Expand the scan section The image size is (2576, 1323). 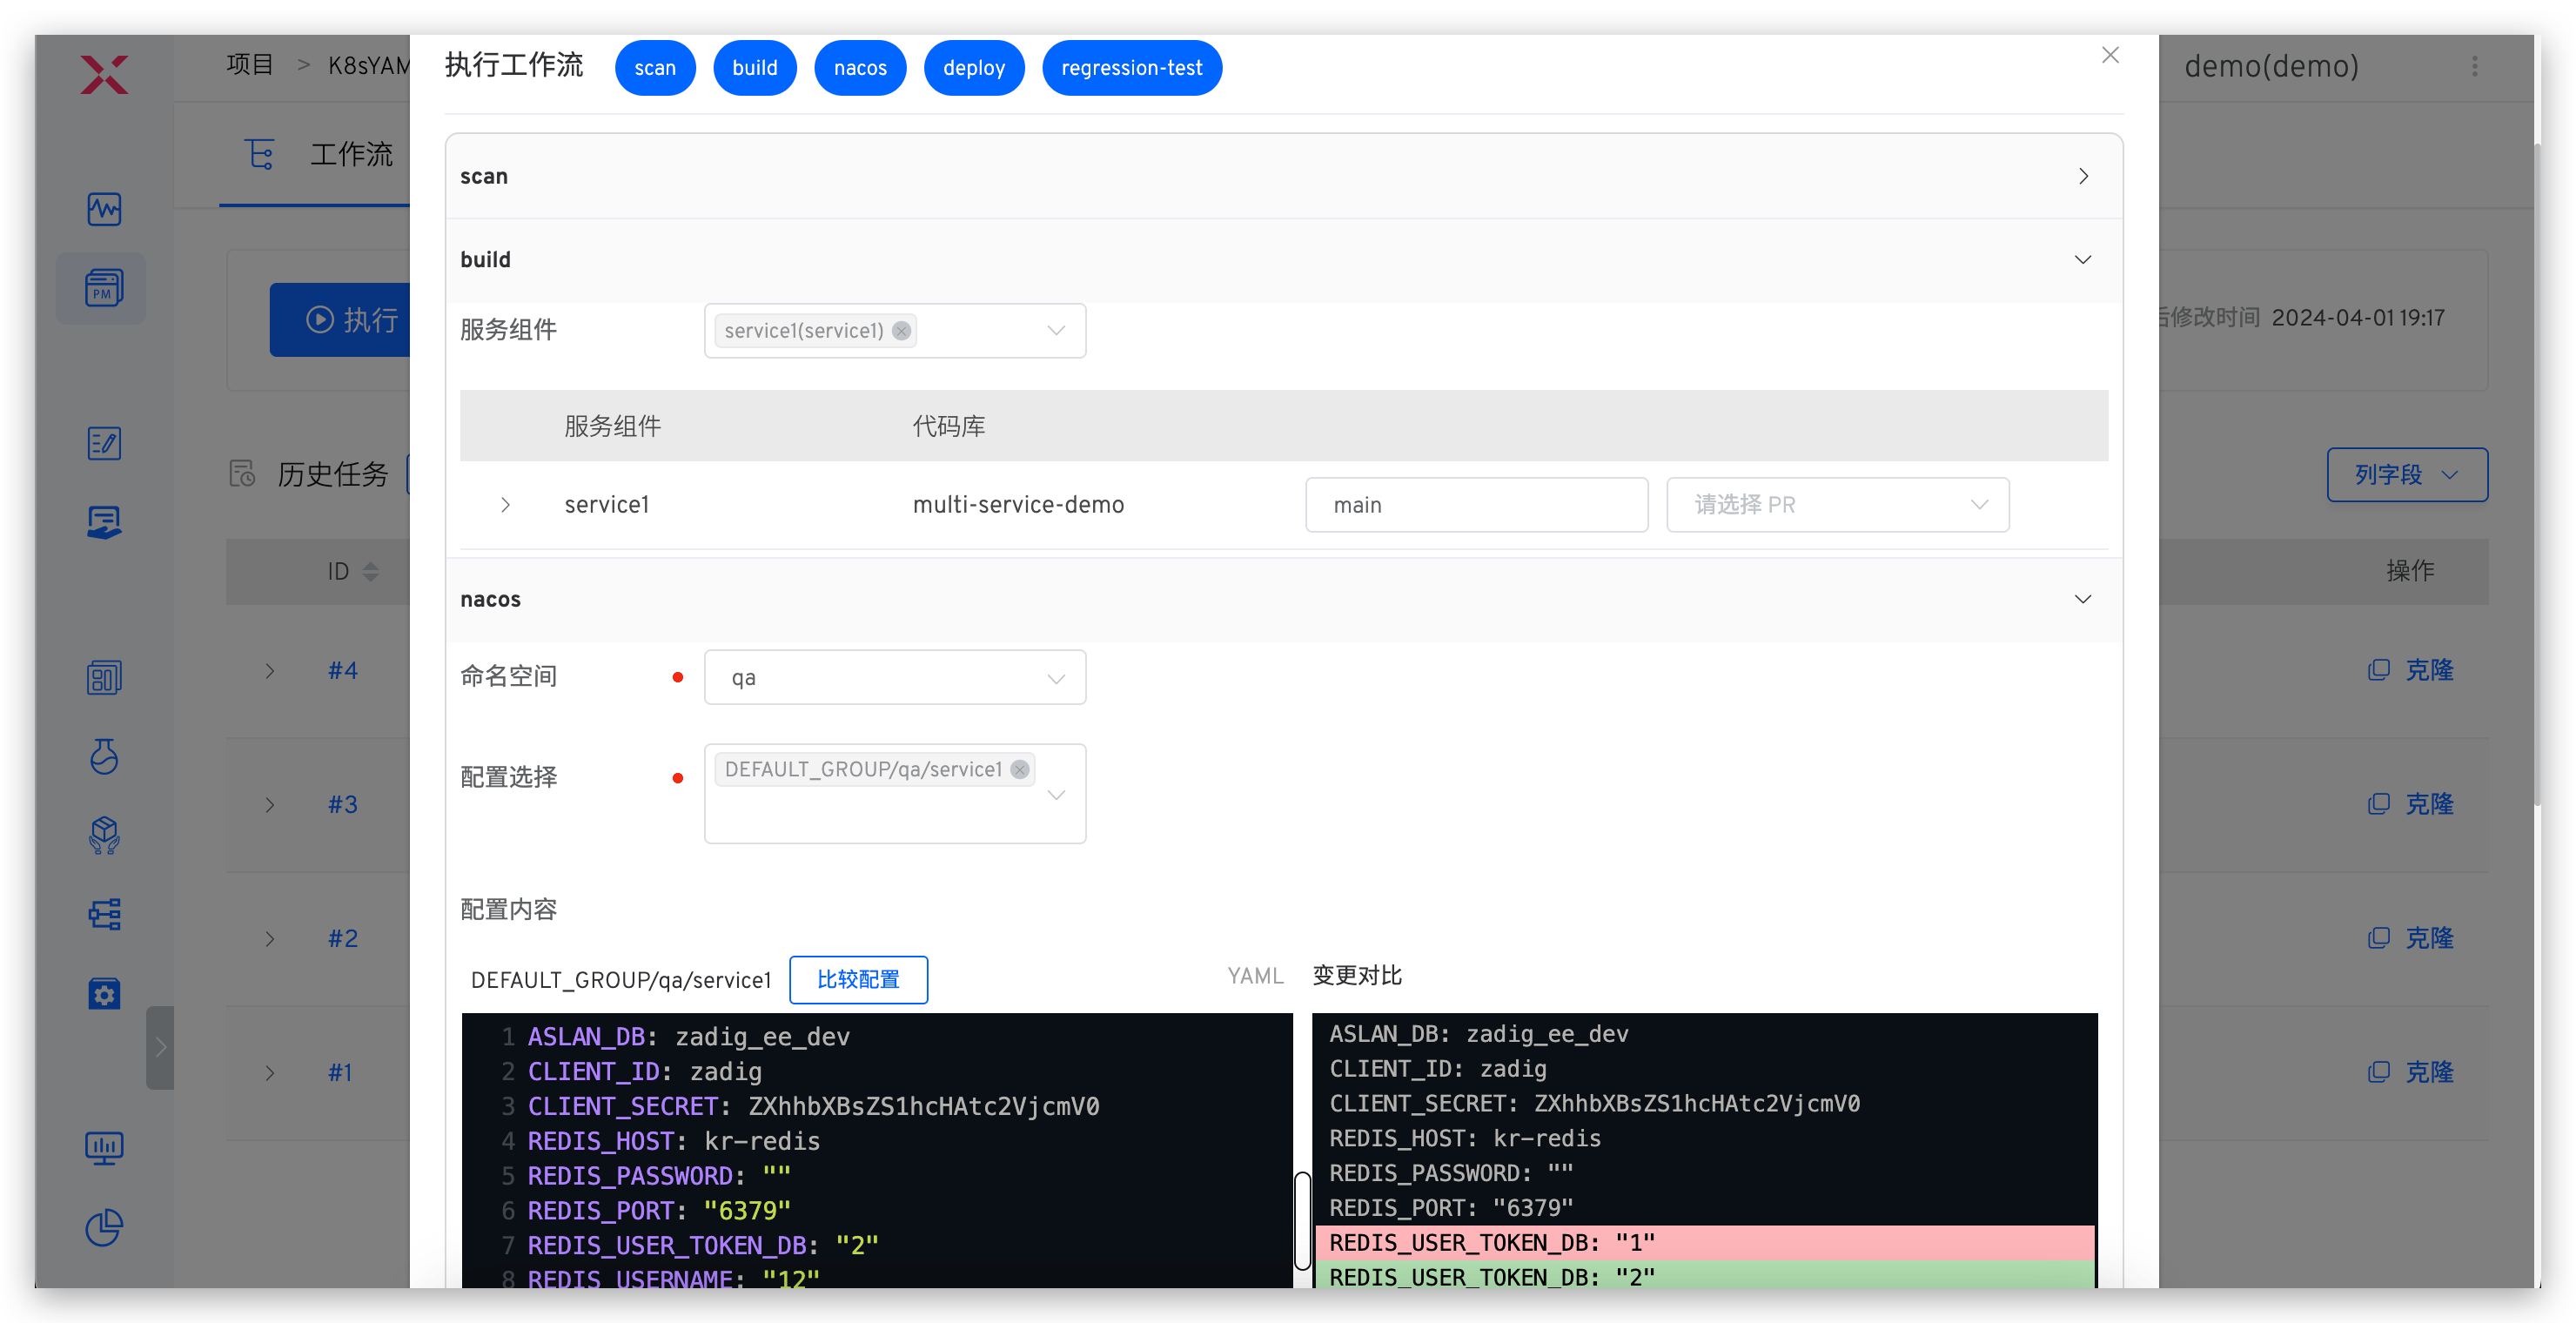(x=2083, y=177)
